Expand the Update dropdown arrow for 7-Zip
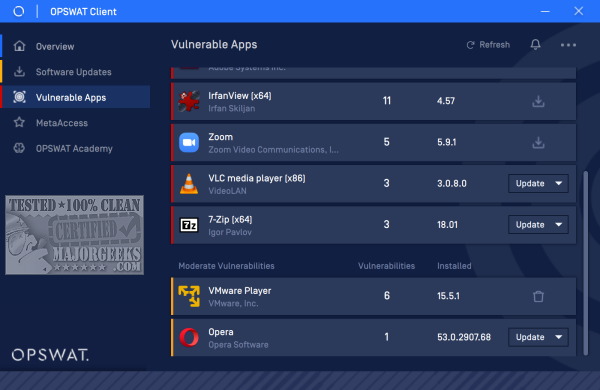Image resolution: width=600 pixels, height=390 pixels. tap(559, 225)
